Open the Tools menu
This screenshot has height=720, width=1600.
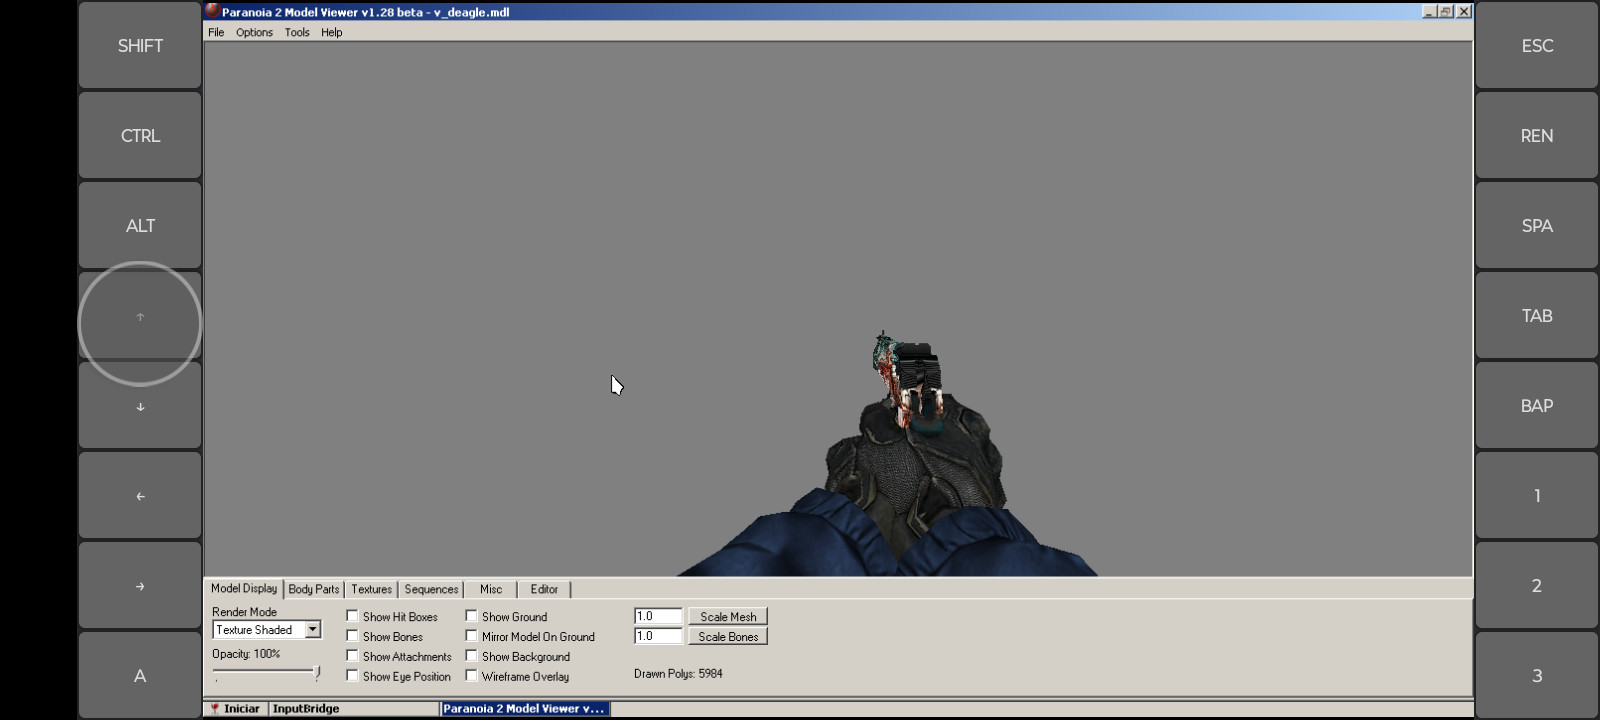(x=297, y=32)
